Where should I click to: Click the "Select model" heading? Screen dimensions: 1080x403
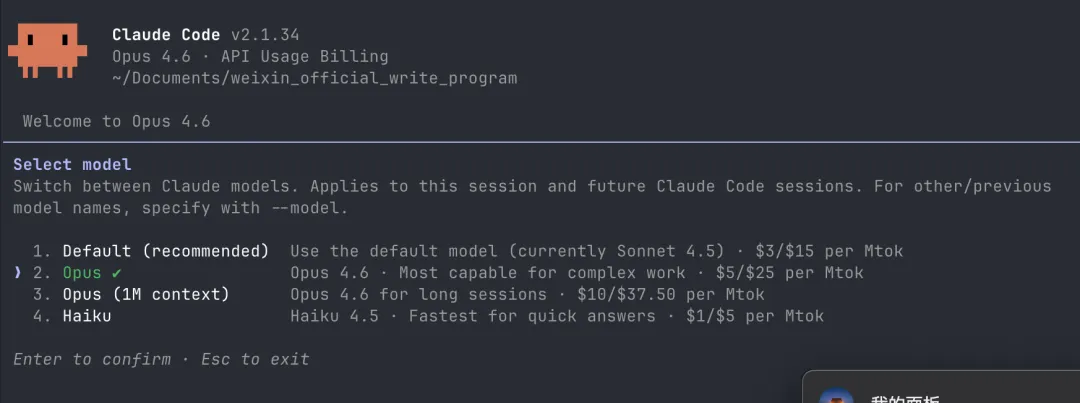click(72, 165)
